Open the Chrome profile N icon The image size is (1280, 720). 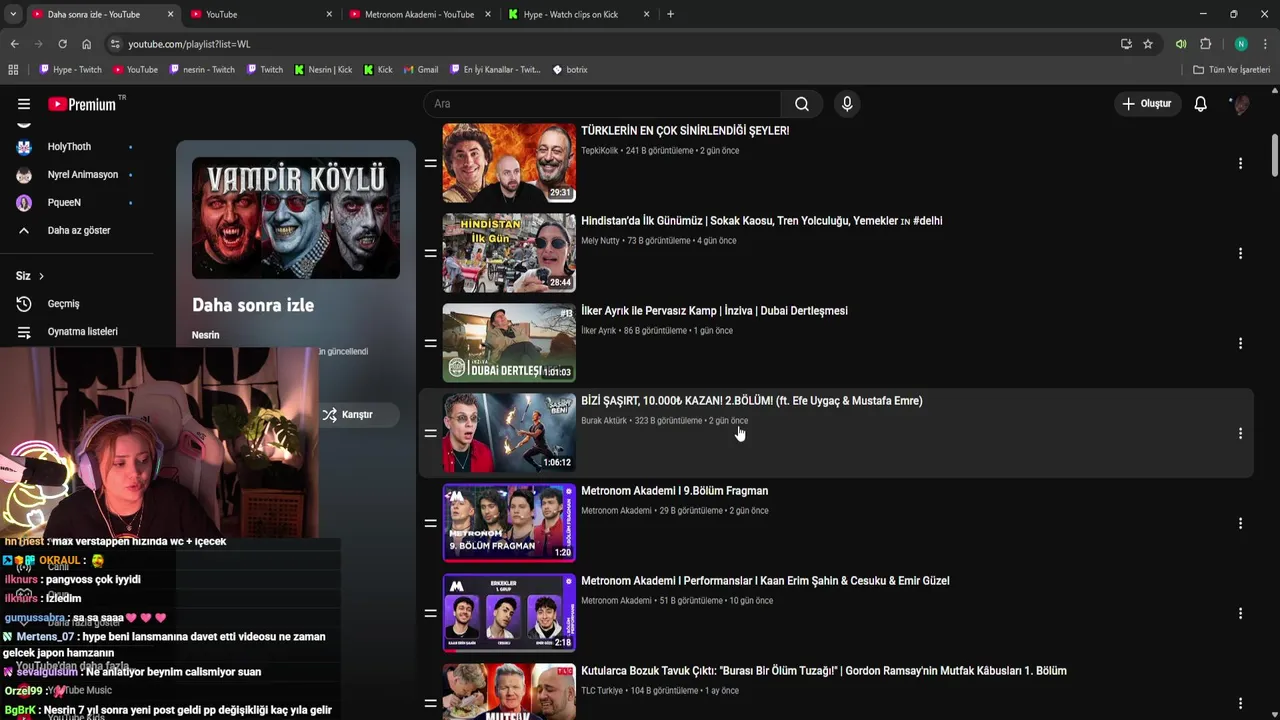click(x=1241, y=44)
